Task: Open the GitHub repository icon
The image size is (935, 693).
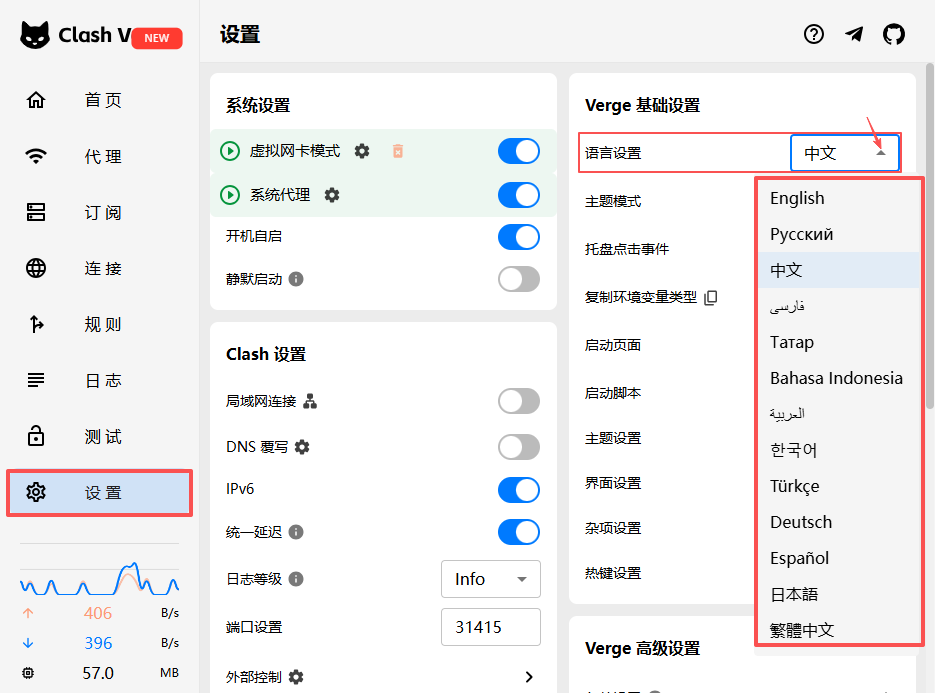Action: (893, 35)
